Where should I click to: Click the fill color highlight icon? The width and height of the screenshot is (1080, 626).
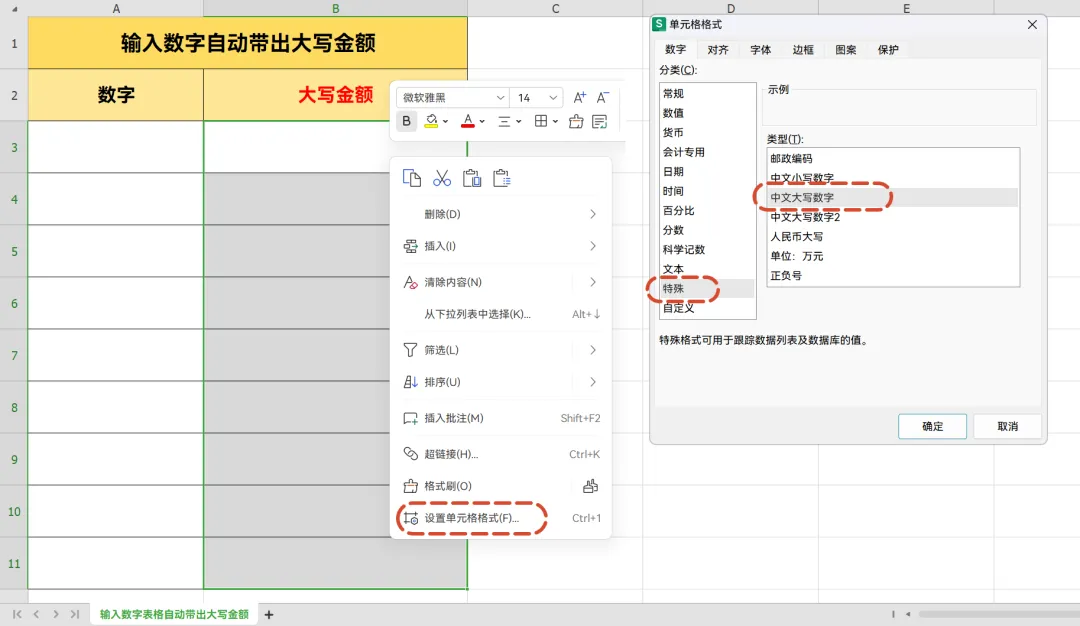pyautogui.click(x=431, y=121)
